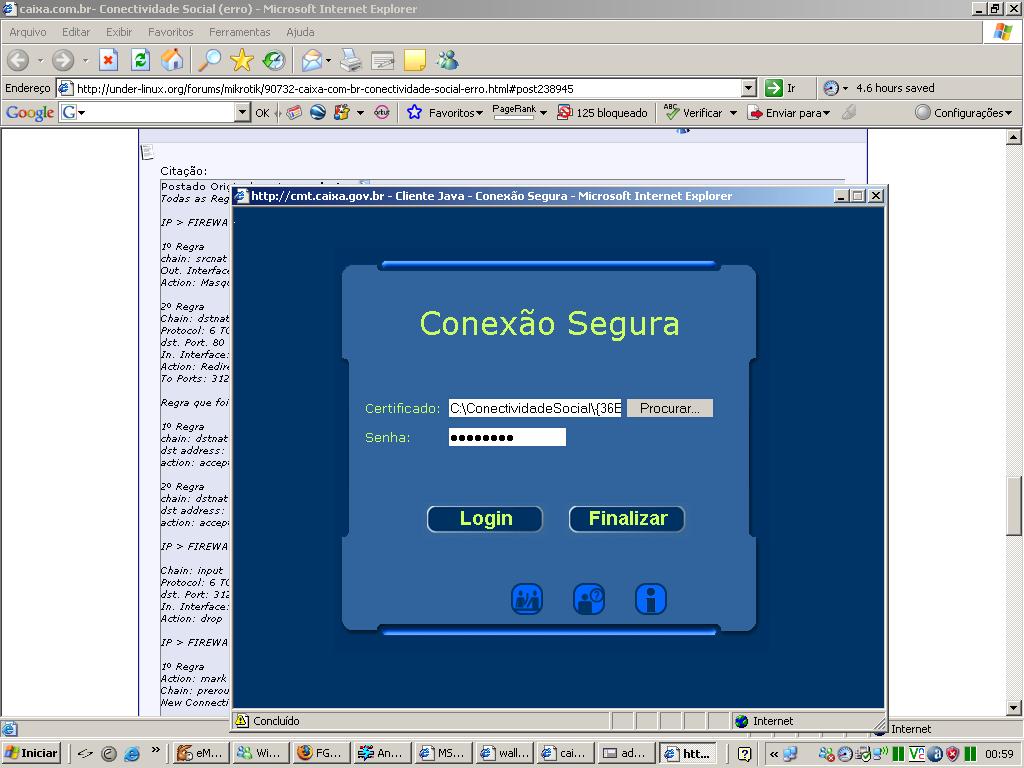
Task: Open the Favoritos menu in menu bar
Action: [x=170, y=31]
